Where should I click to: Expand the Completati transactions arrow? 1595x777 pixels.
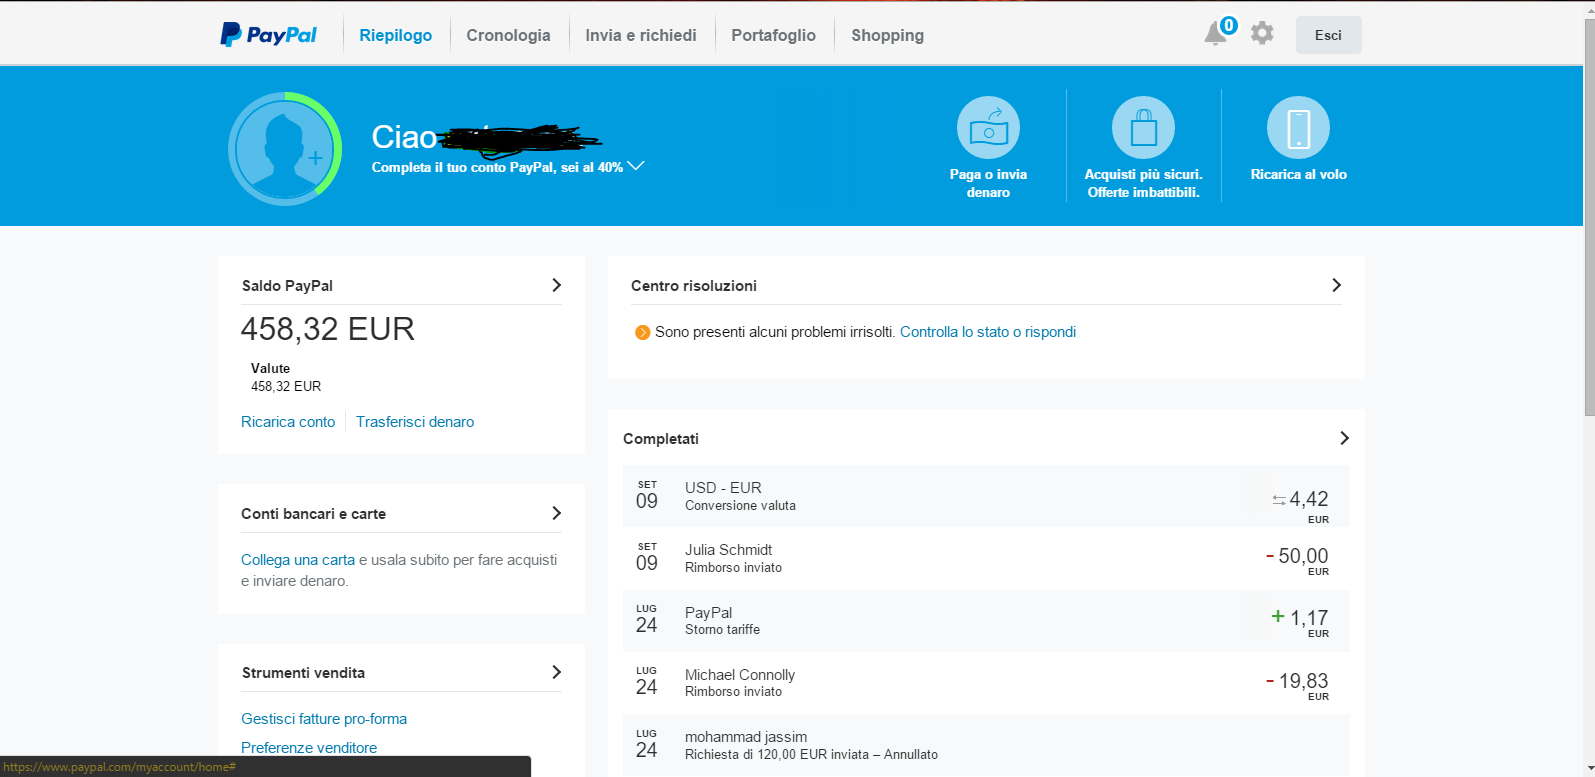(1344, 438)
